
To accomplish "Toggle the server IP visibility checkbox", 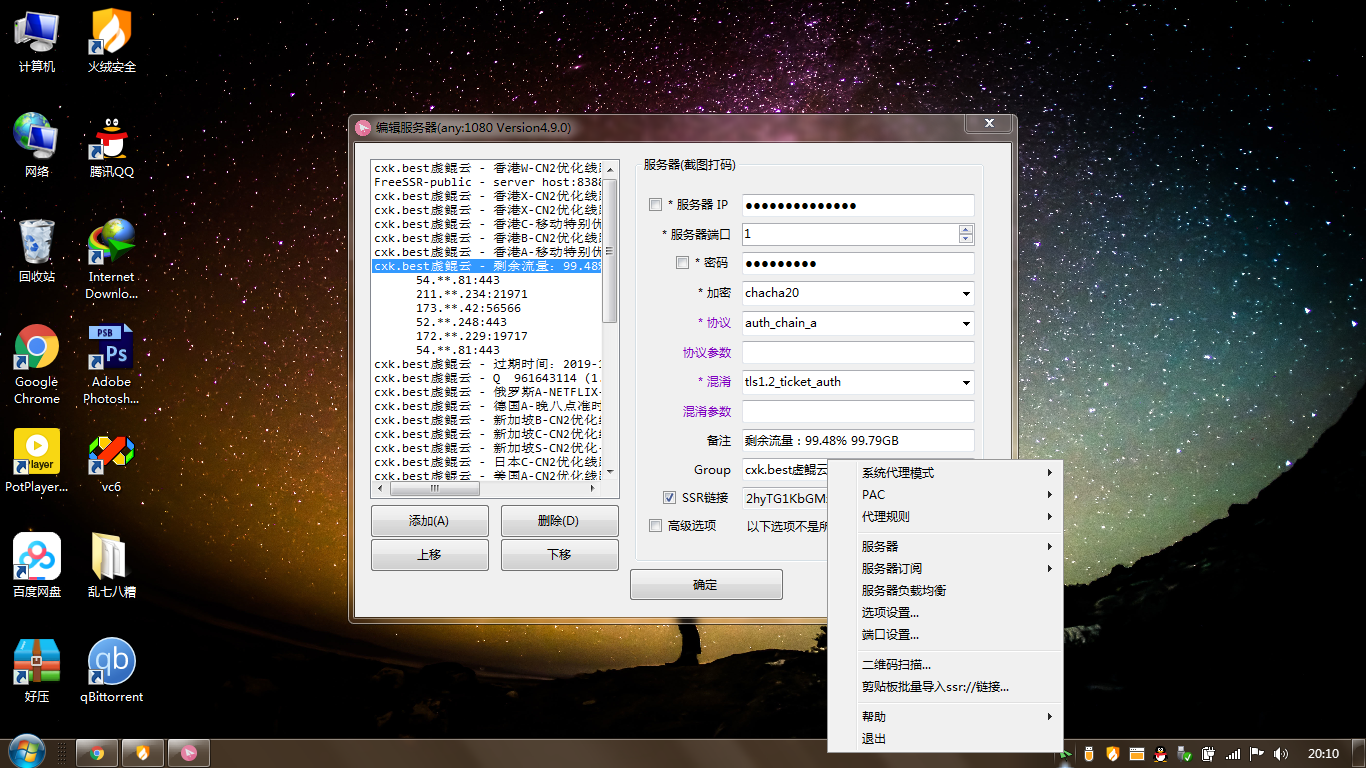I will tap(655, 205).
